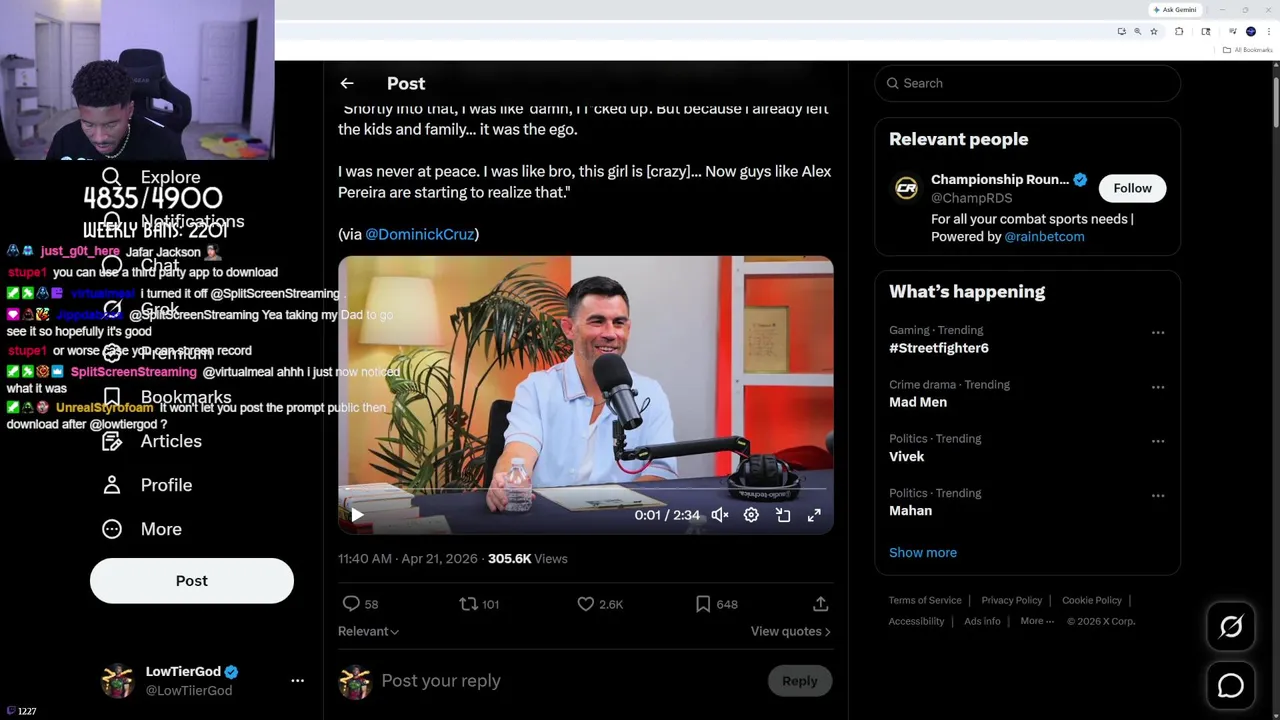This screenshot has height=720, width=1280.
Task: Open the Mad Men trending topic
Action: [x=918, y=402]
